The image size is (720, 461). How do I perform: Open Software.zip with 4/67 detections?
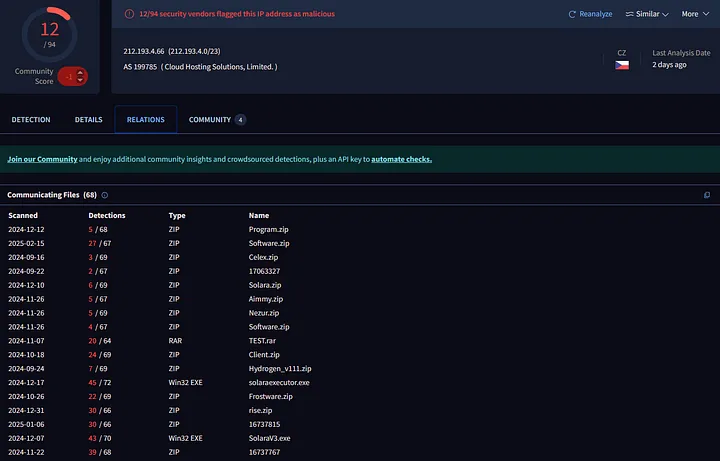pyautogui.click(x=269, y=327)
